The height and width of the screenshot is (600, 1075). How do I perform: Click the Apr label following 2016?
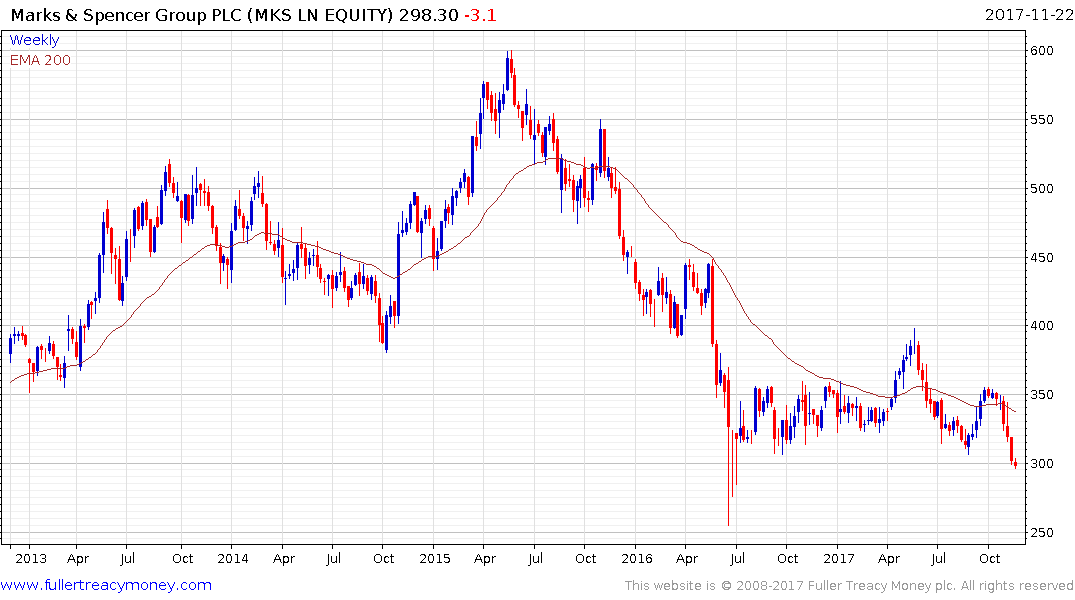click(687, 559)
